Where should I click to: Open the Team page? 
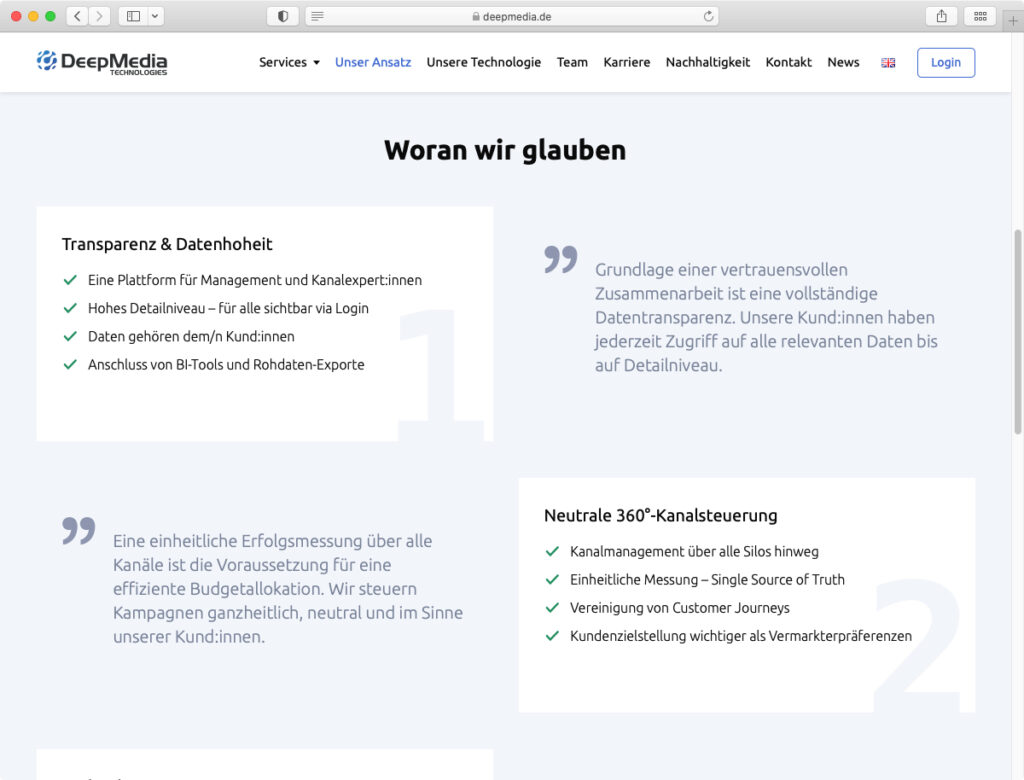pos(572,63)
